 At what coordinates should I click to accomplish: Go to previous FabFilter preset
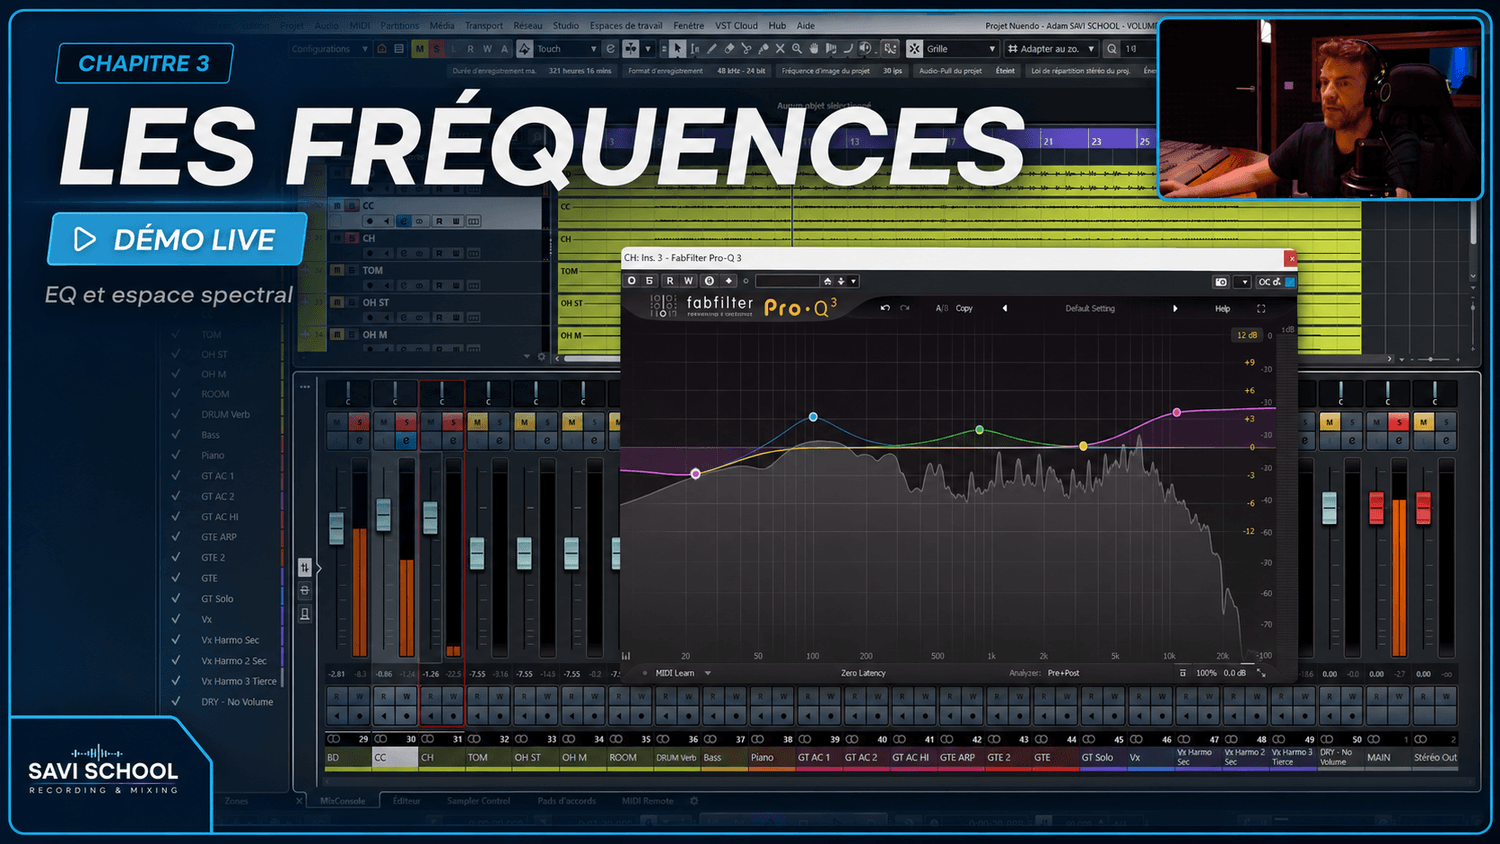point(1005,308)
